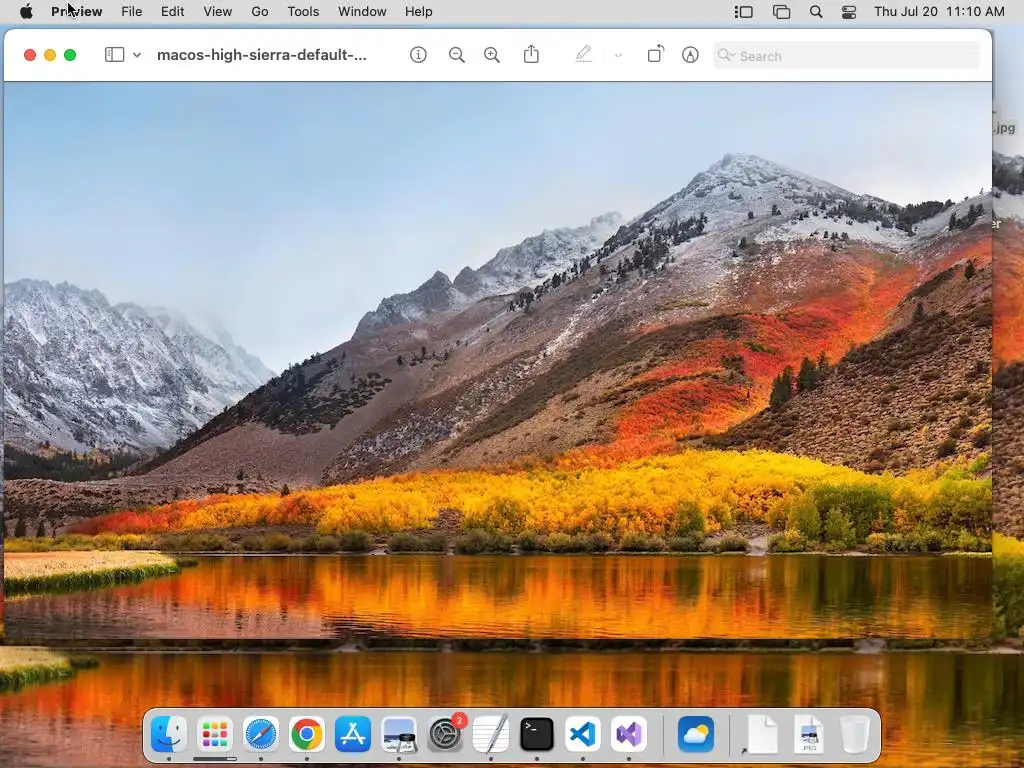Click the screen mirroring menu bar icon

781,12
